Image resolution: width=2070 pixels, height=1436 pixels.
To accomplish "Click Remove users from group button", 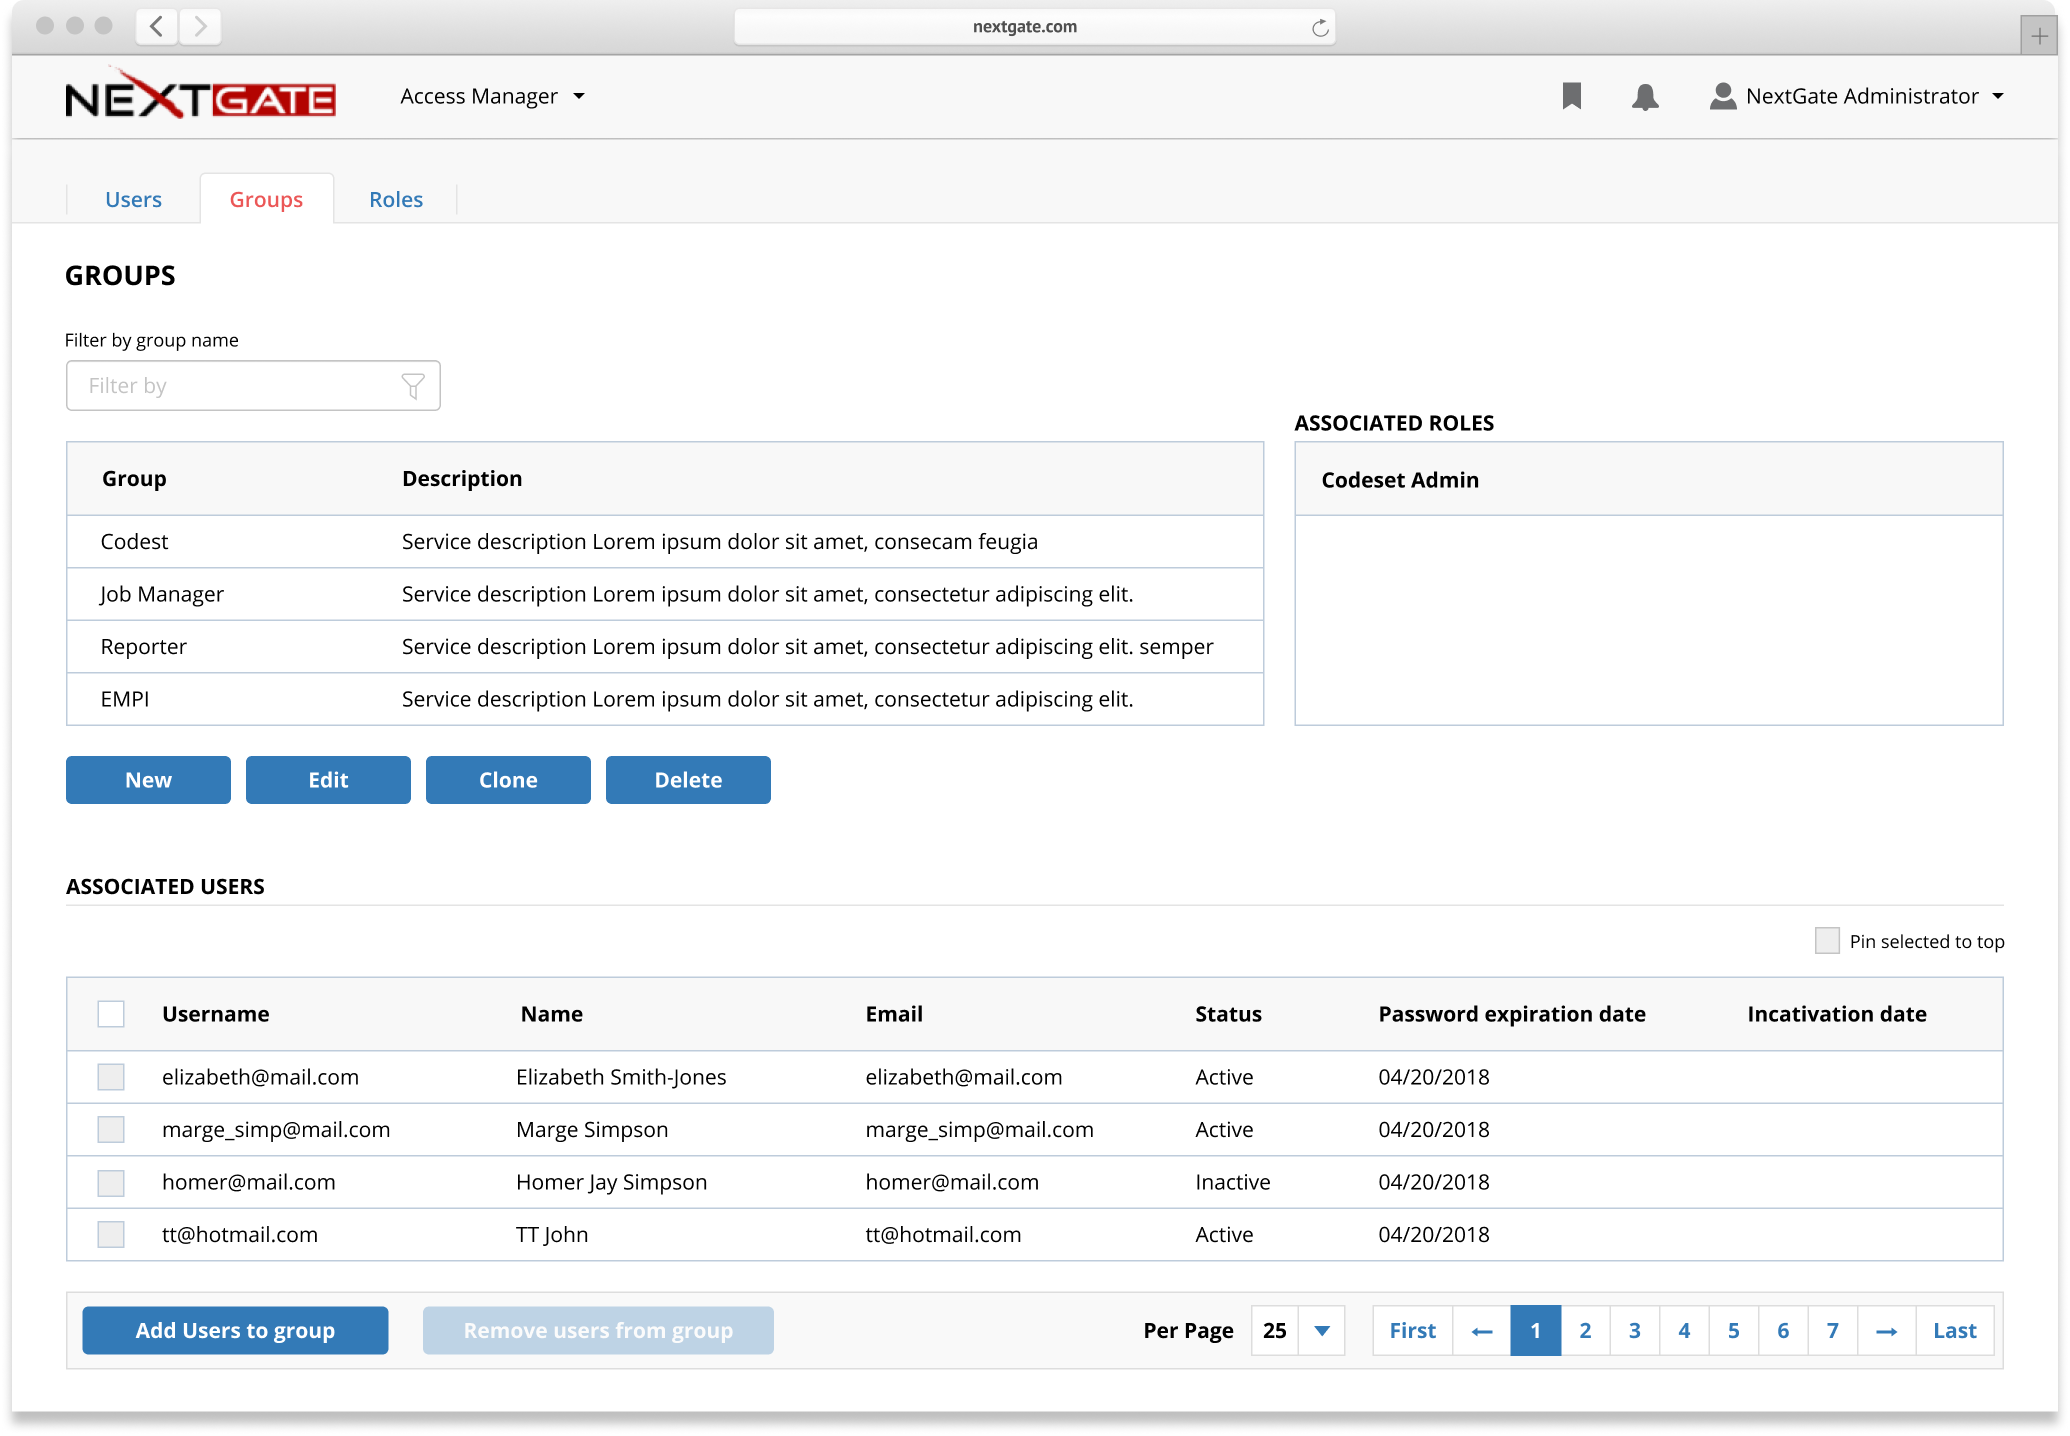I will tap(598, 1331).
